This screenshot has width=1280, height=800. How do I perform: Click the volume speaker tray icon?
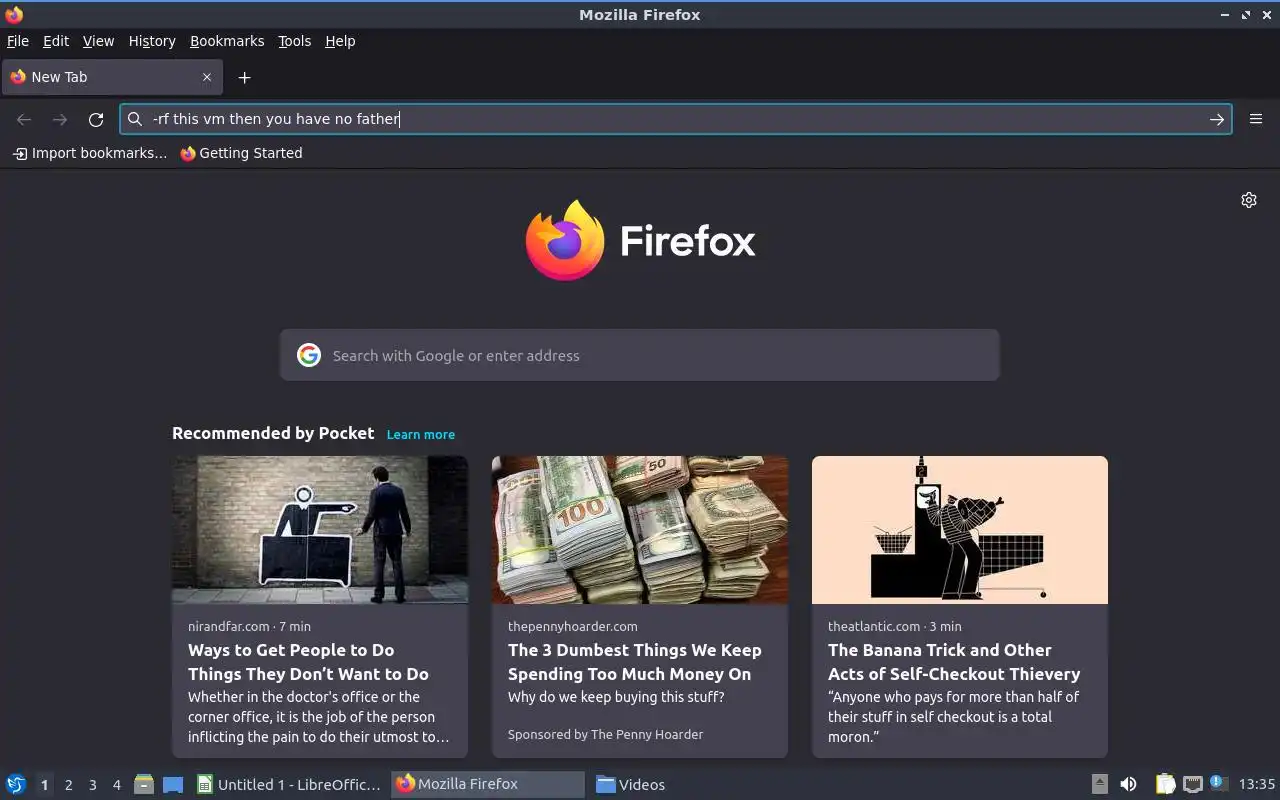tap(1128, 784)
